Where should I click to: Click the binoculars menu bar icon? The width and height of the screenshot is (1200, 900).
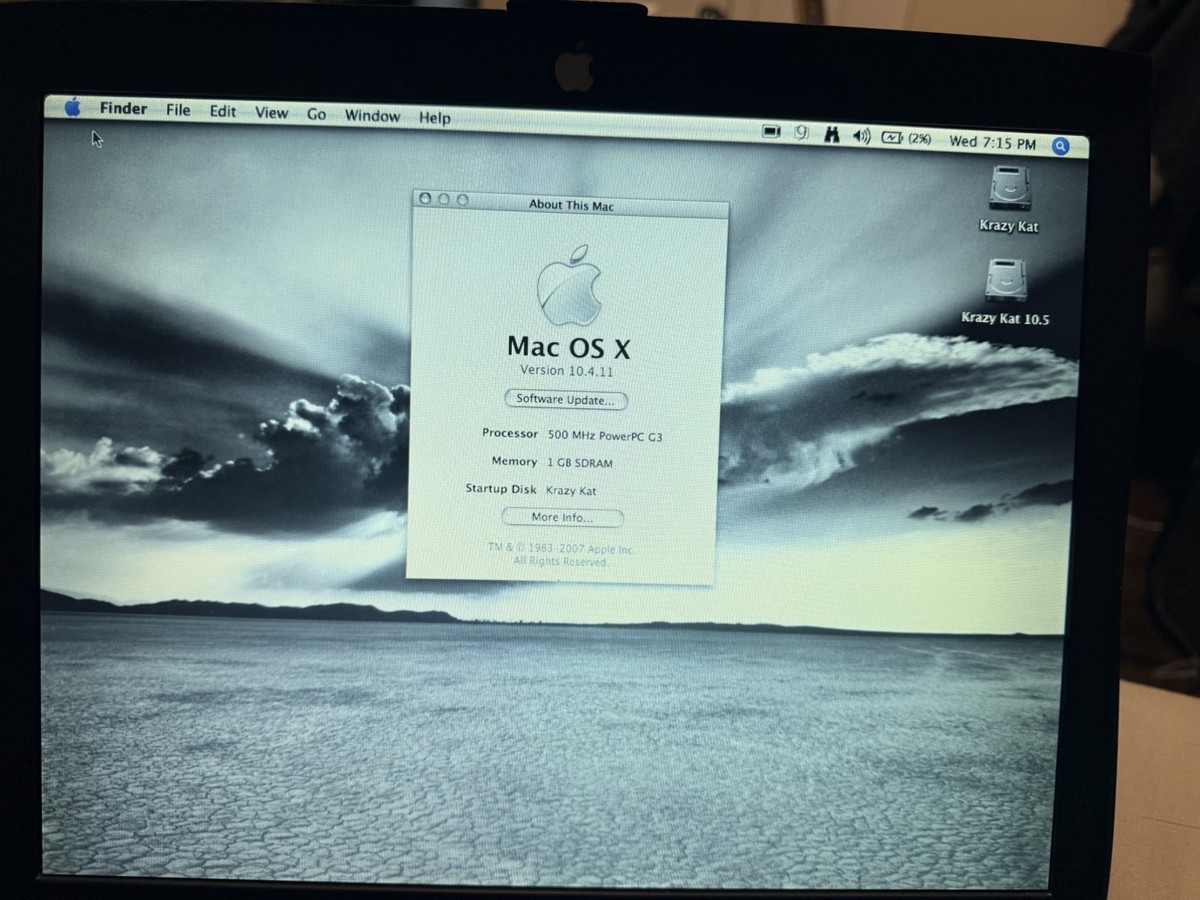(x=831, y=134)
